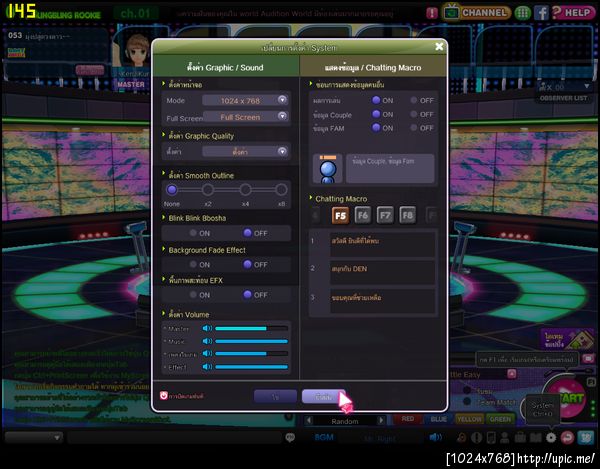
Task: Choose the BLUE team button
Action: 439,419
